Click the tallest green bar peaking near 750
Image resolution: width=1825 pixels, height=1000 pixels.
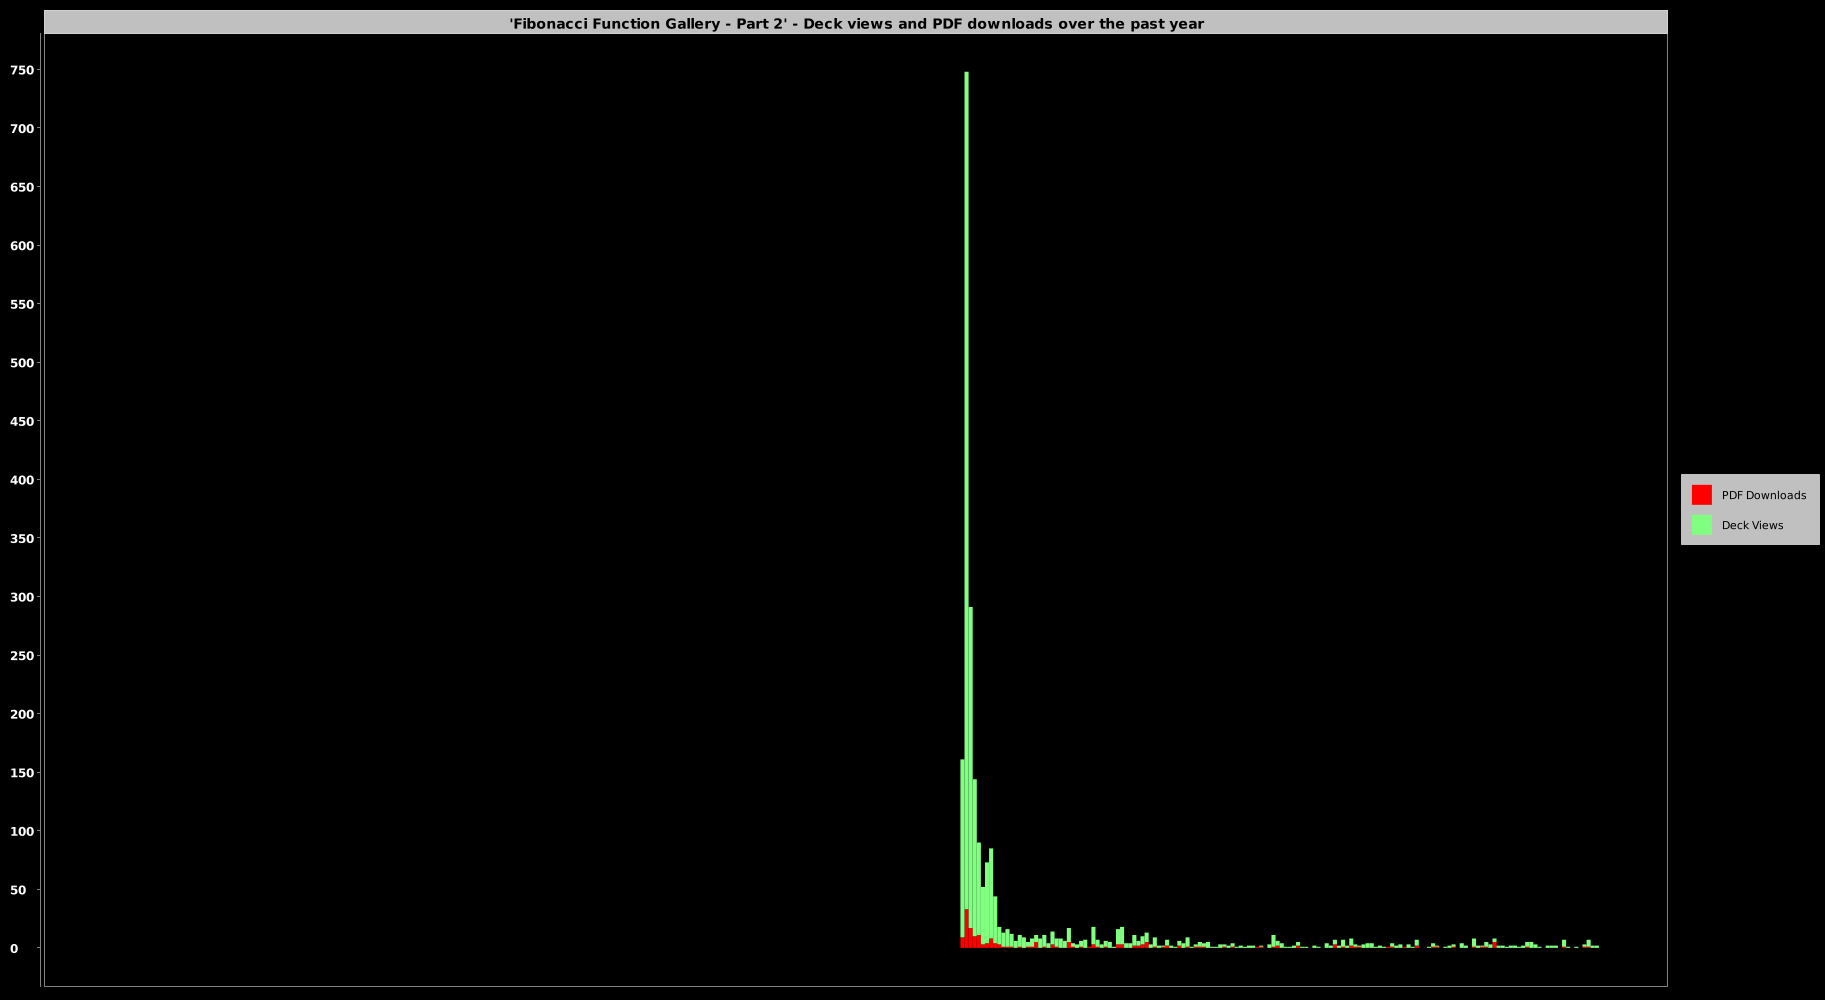pyautogui.click(x=966, y=490)
